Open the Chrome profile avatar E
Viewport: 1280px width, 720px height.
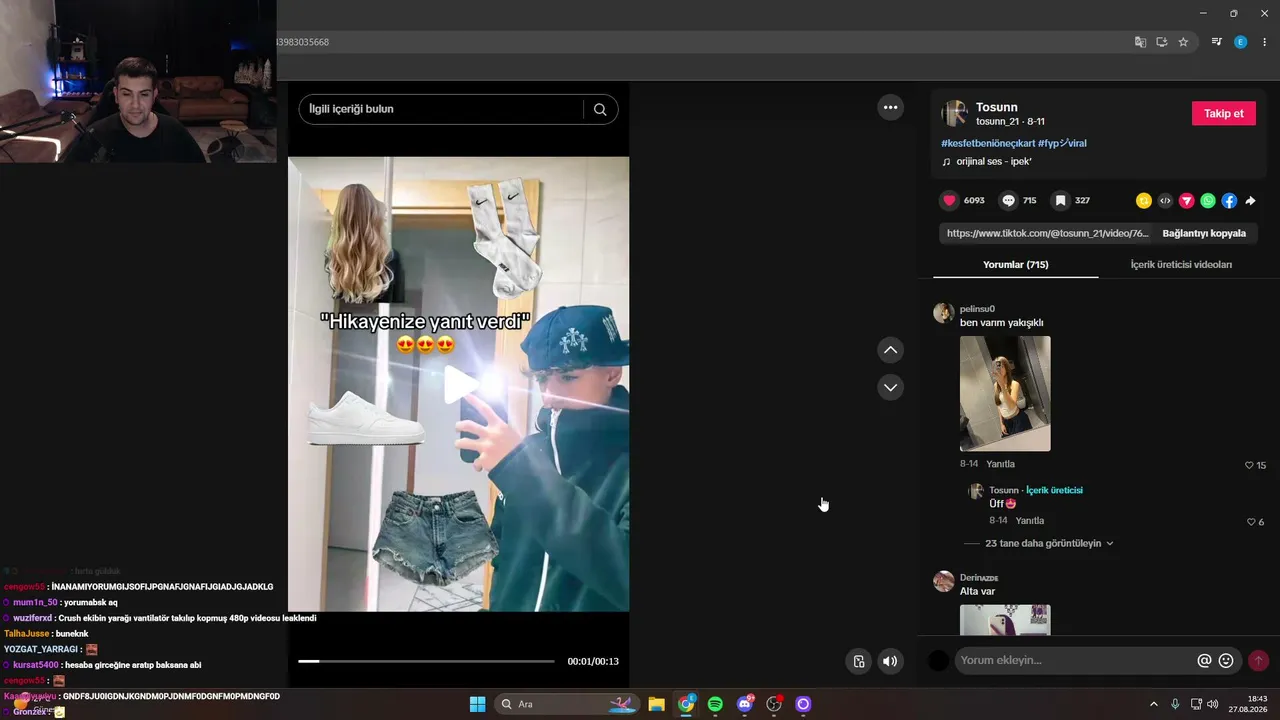coord(1240,42)
